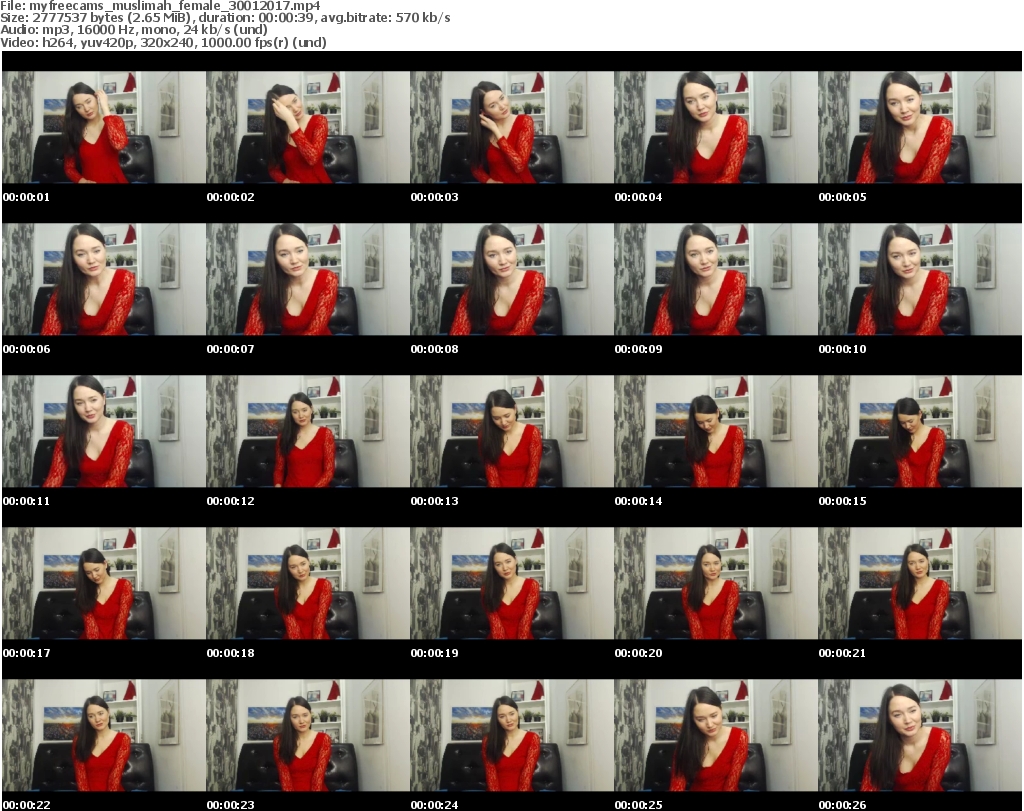Click the 00:00:05 timestamp label
The width and height of the screenshot is (1024, 811).
[842, 197]
